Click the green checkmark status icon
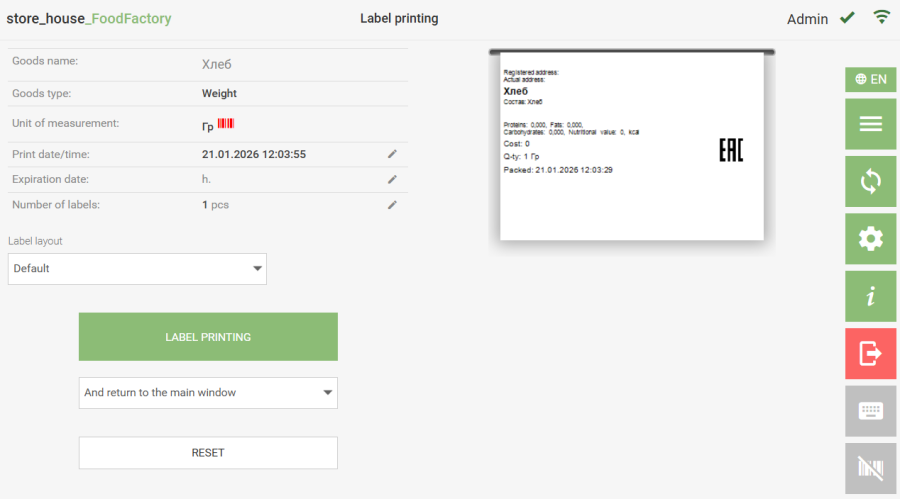 click(847, 17)
